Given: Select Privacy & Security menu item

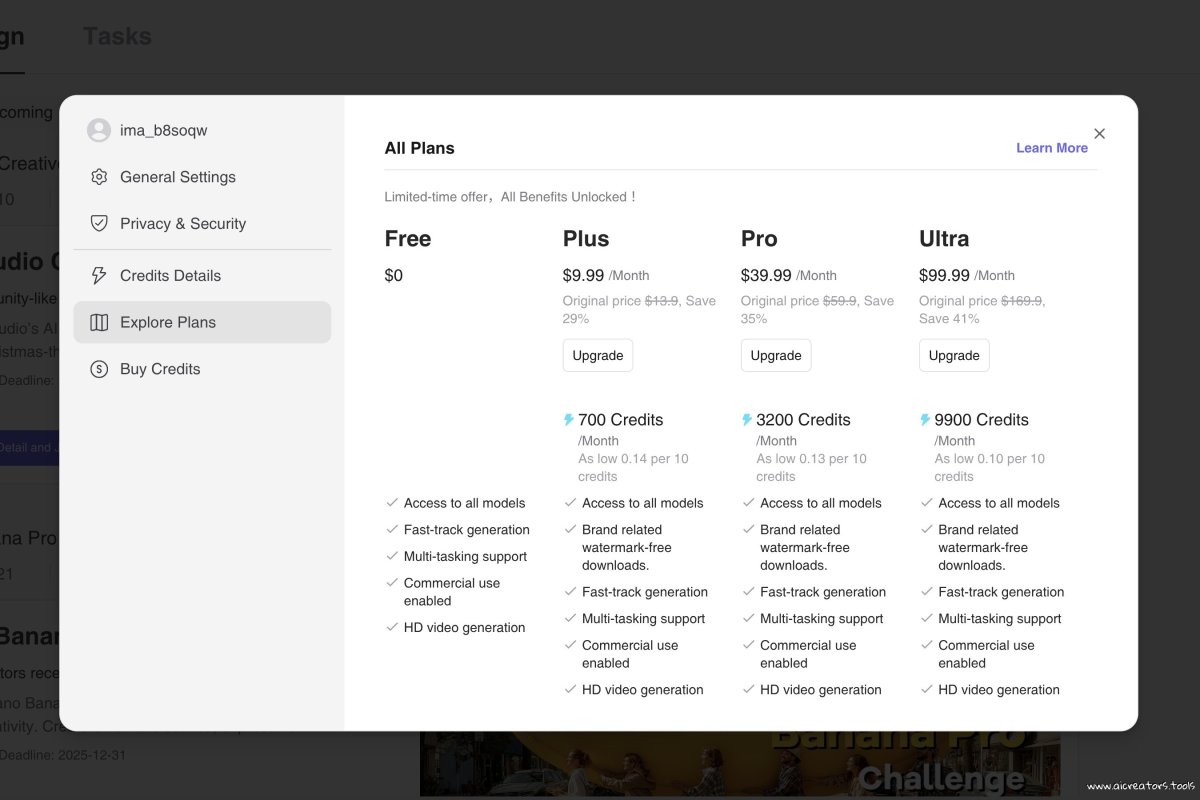Looking at the screenshot, I should point(183,223).
